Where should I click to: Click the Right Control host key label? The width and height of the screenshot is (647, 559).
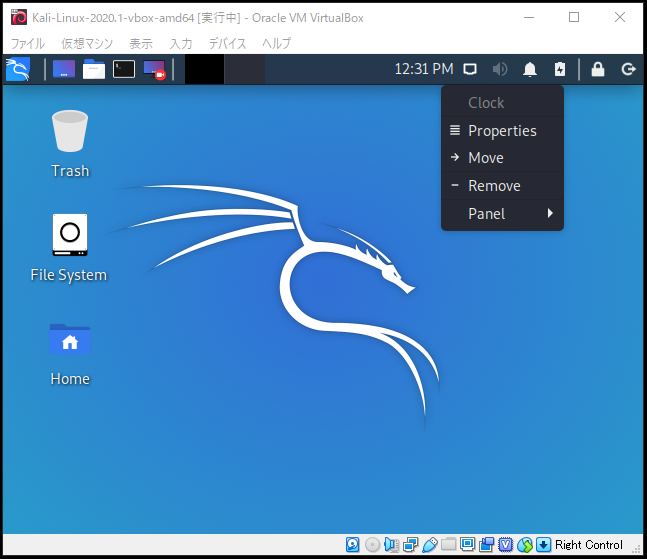pos(588,545)
